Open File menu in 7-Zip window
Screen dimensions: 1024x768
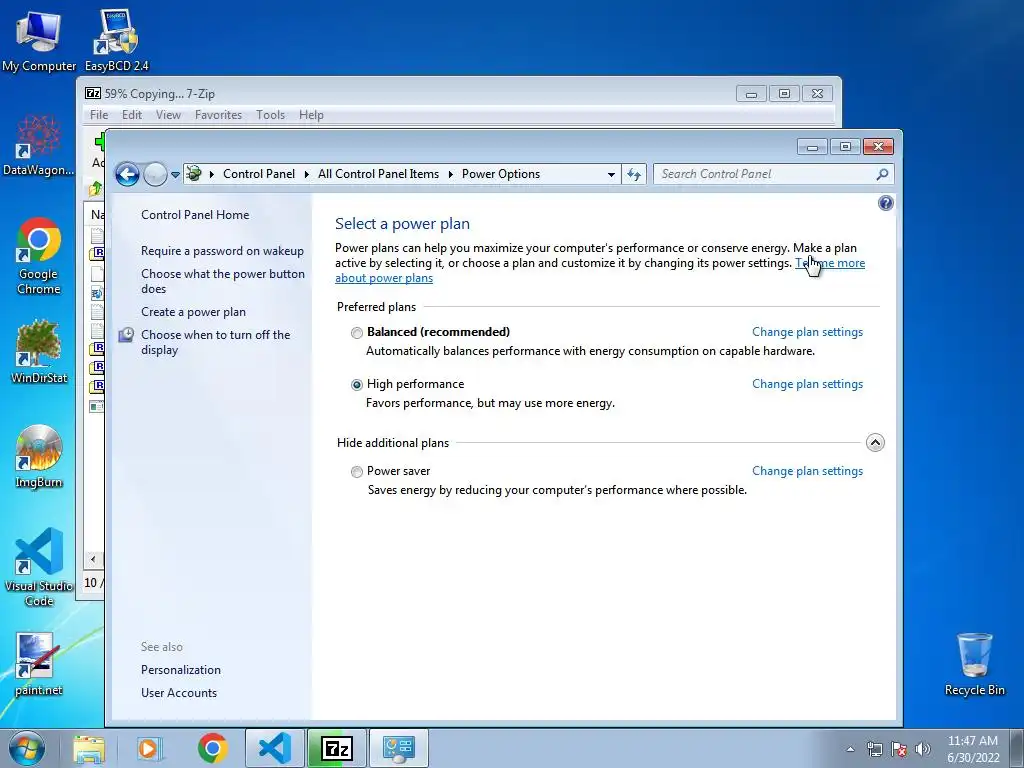(99, 115)
